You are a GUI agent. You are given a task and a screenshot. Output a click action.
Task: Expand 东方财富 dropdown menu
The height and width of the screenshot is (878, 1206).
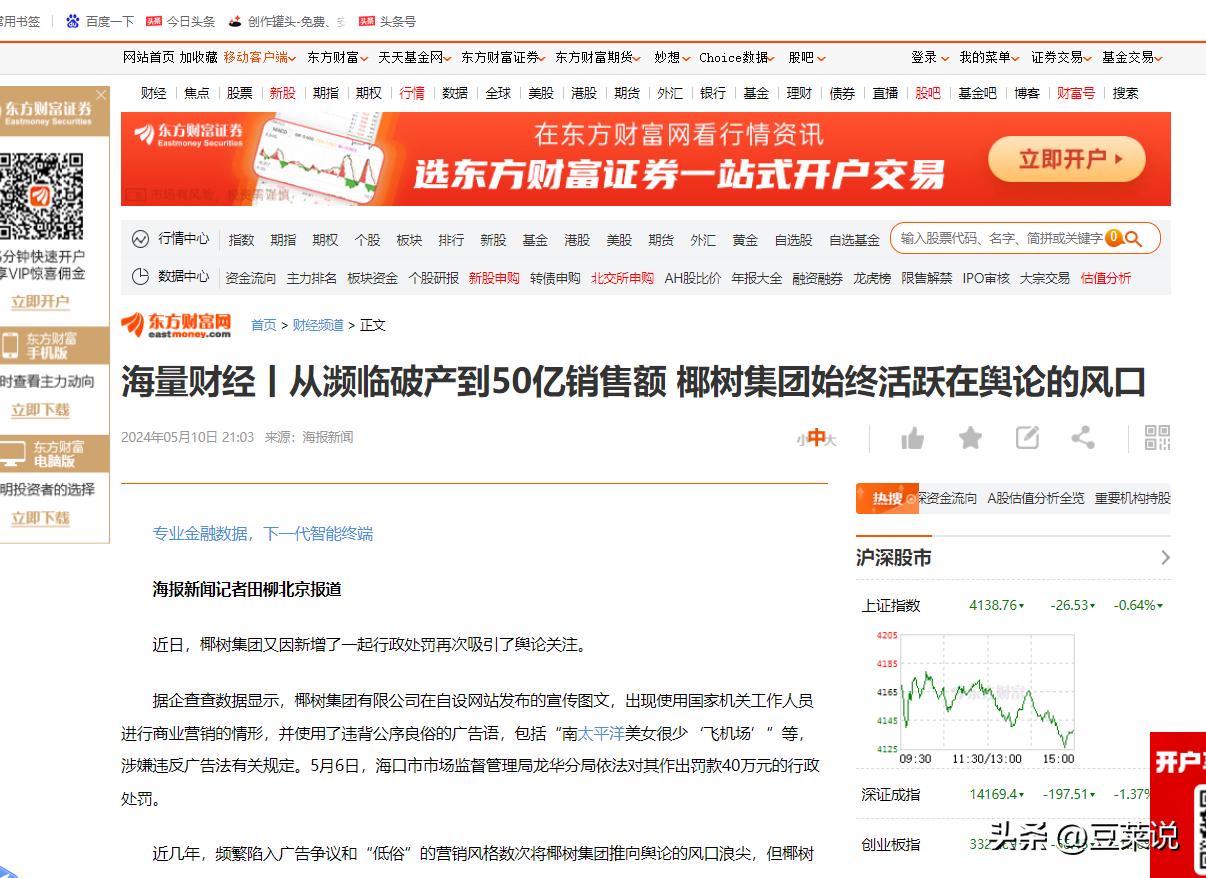click(337, 57)
